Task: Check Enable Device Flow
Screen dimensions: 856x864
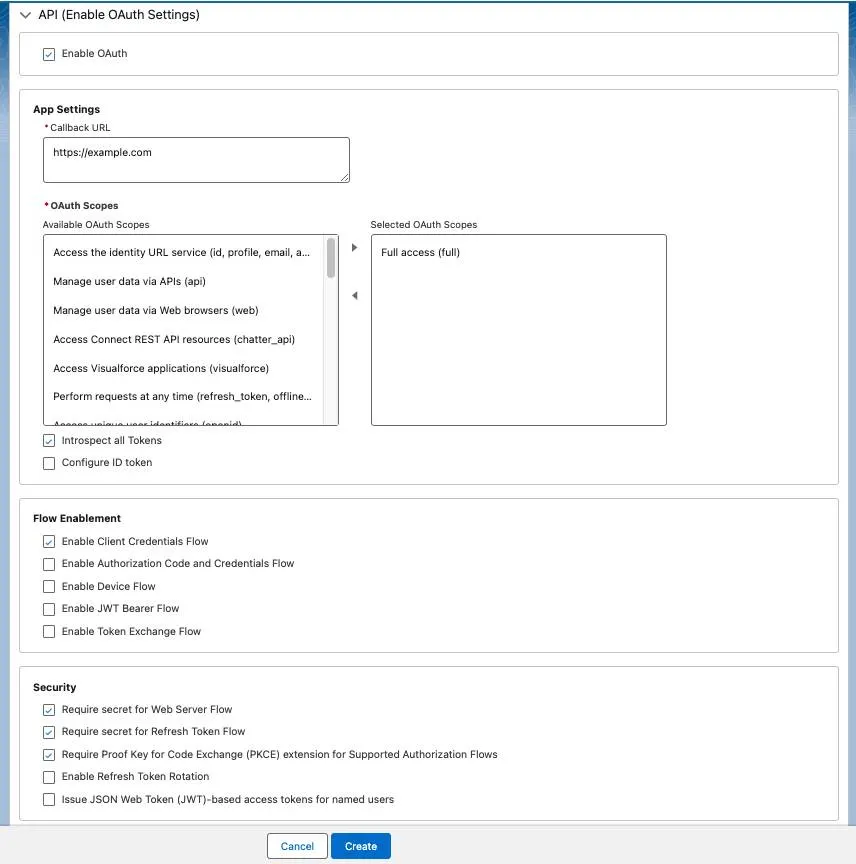Action: coord(49,586)
